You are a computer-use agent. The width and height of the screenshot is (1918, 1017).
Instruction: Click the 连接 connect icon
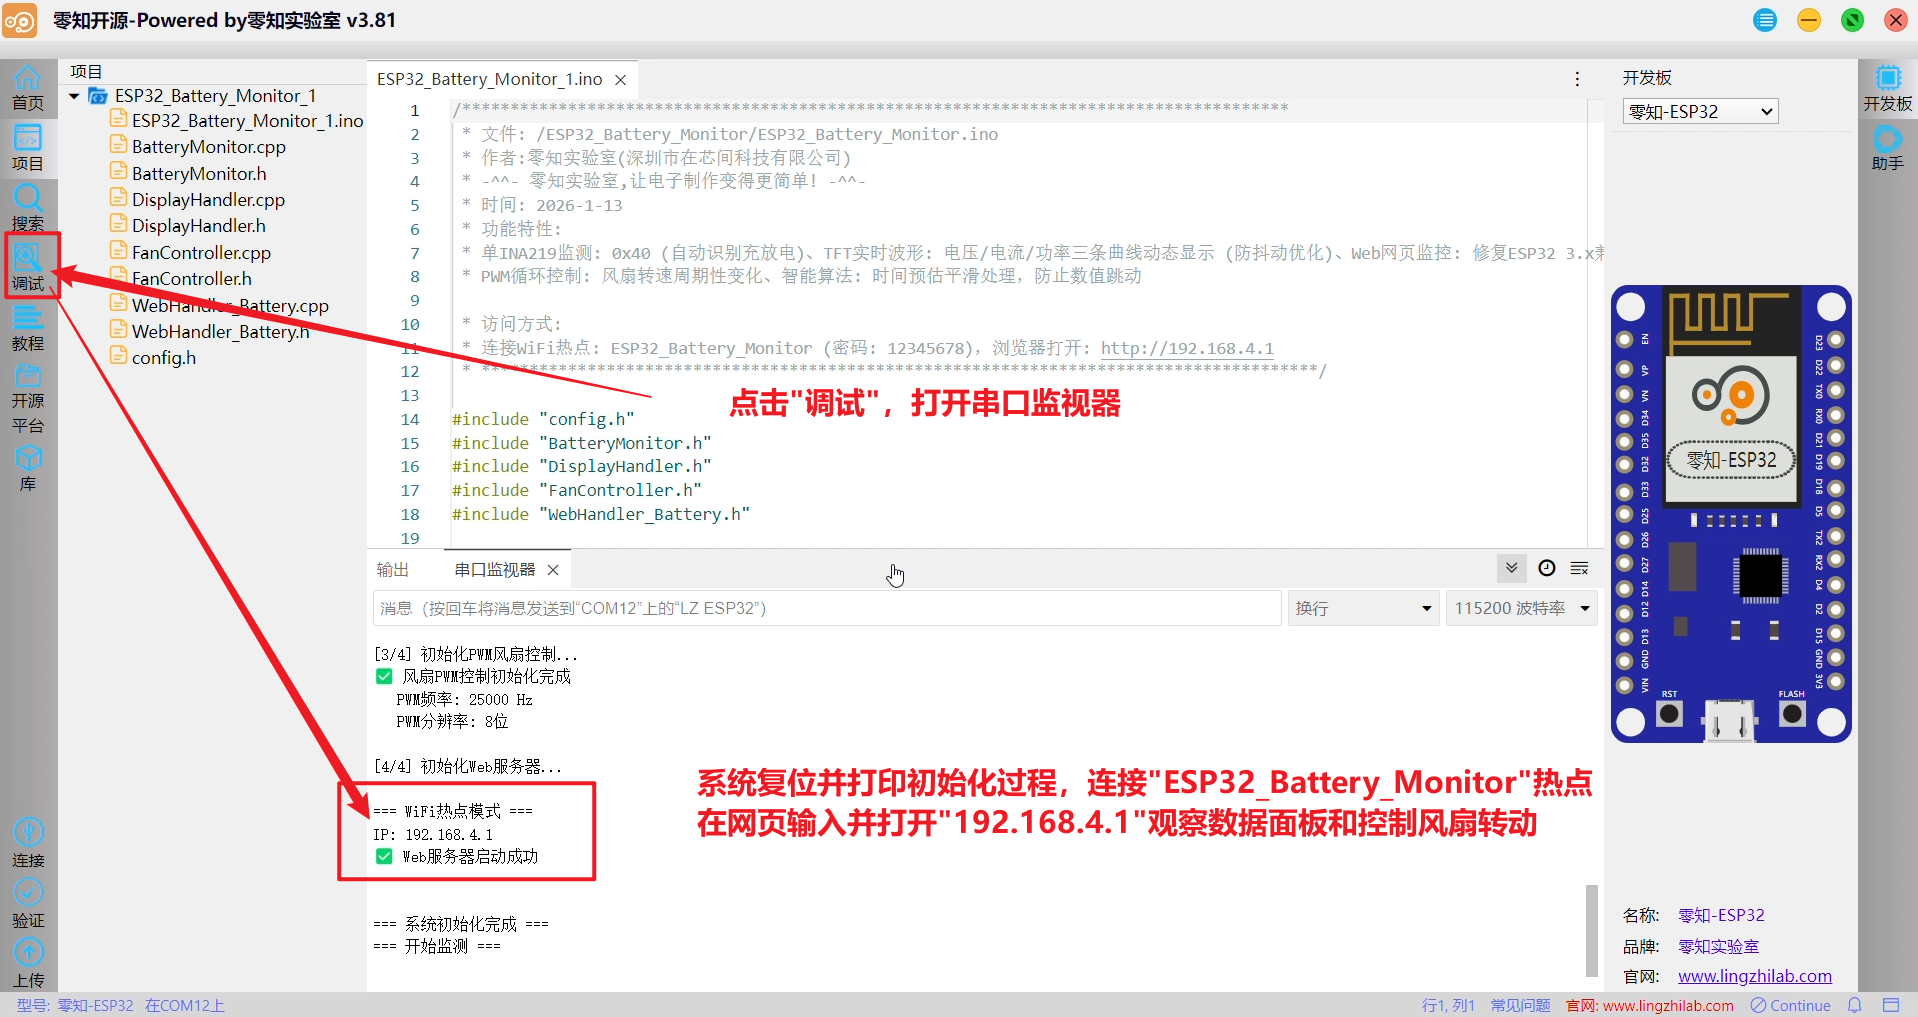28,844
